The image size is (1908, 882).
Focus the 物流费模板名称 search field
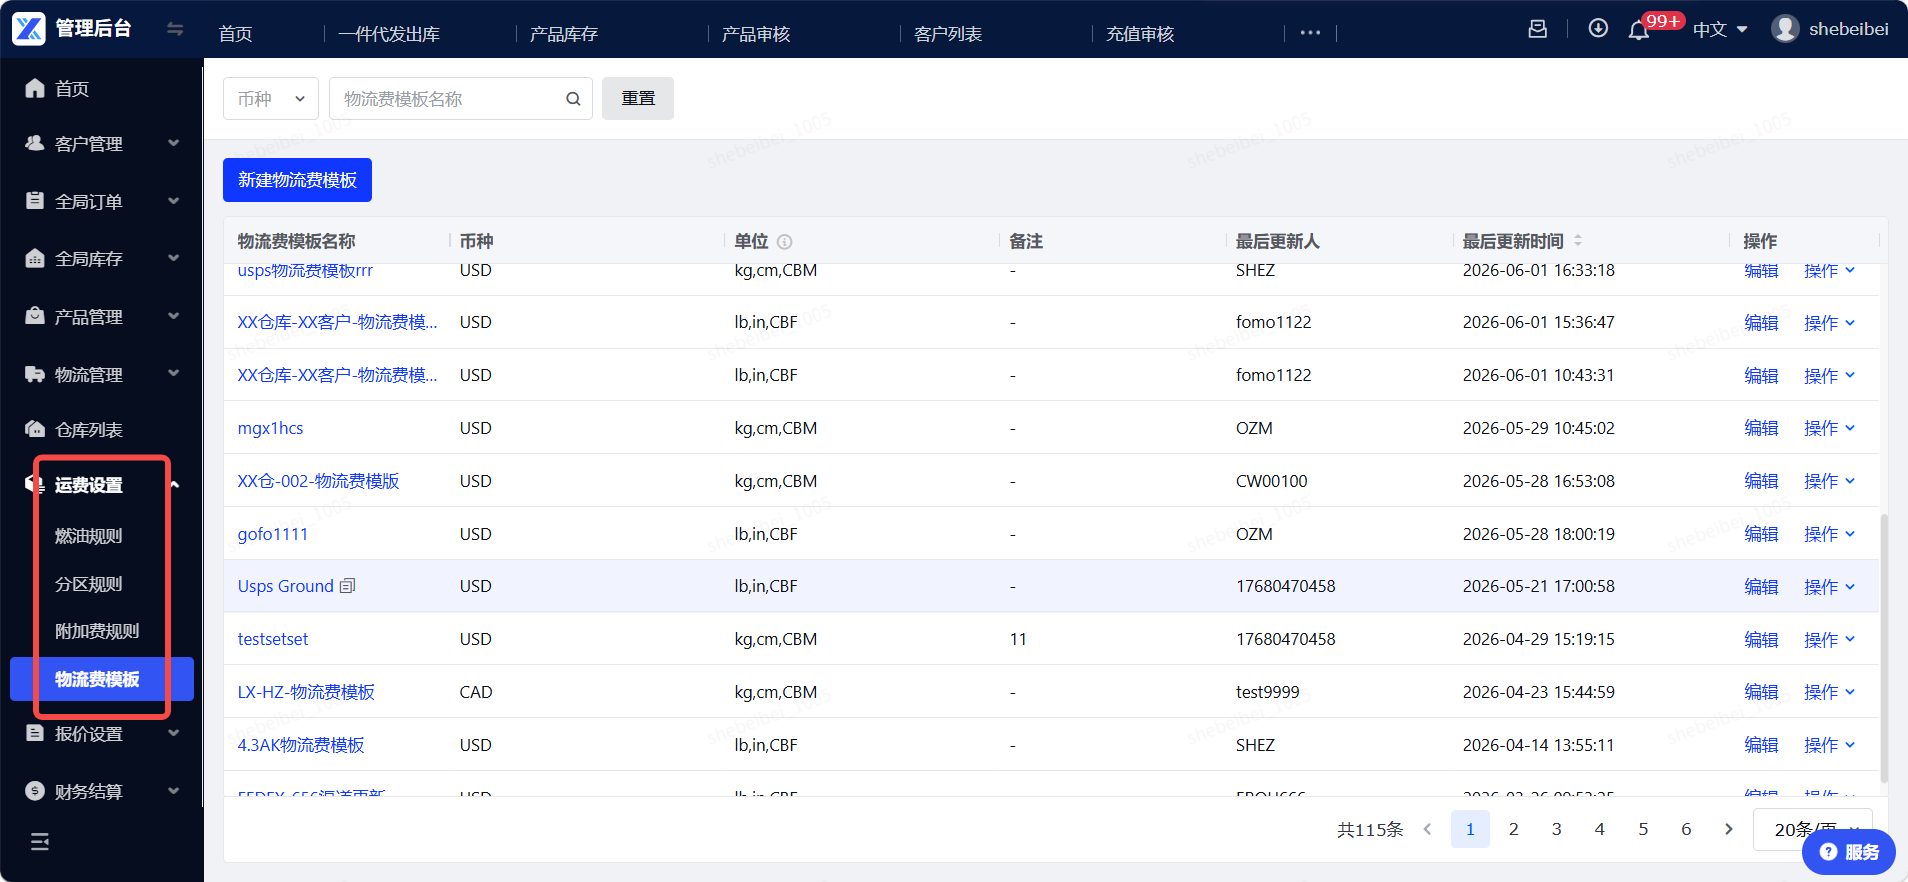(460, 99)
